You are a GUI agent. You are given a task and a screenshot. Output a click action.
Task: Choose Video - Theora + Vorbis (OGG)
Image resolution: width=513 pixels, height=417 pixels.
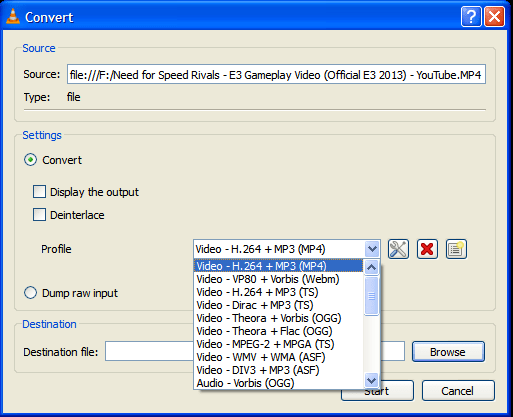(279, 318)
